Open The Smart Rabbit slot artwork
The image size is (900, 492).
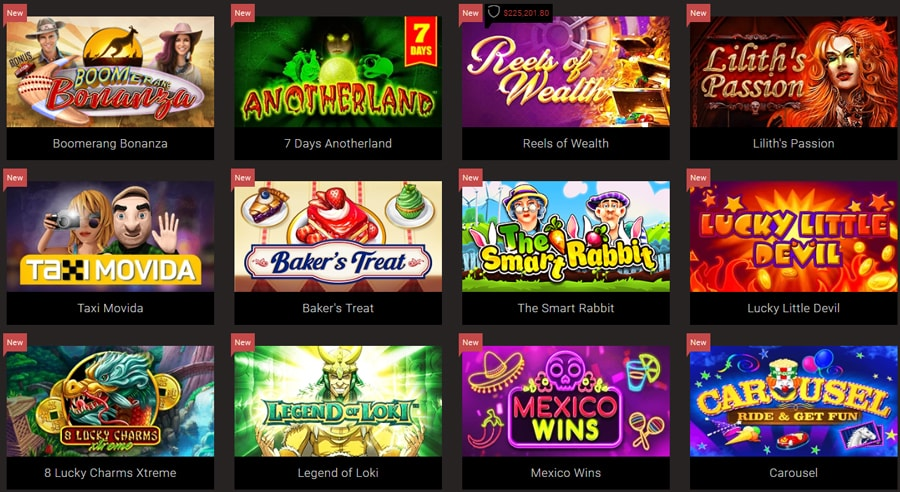[x=566, y=237]
